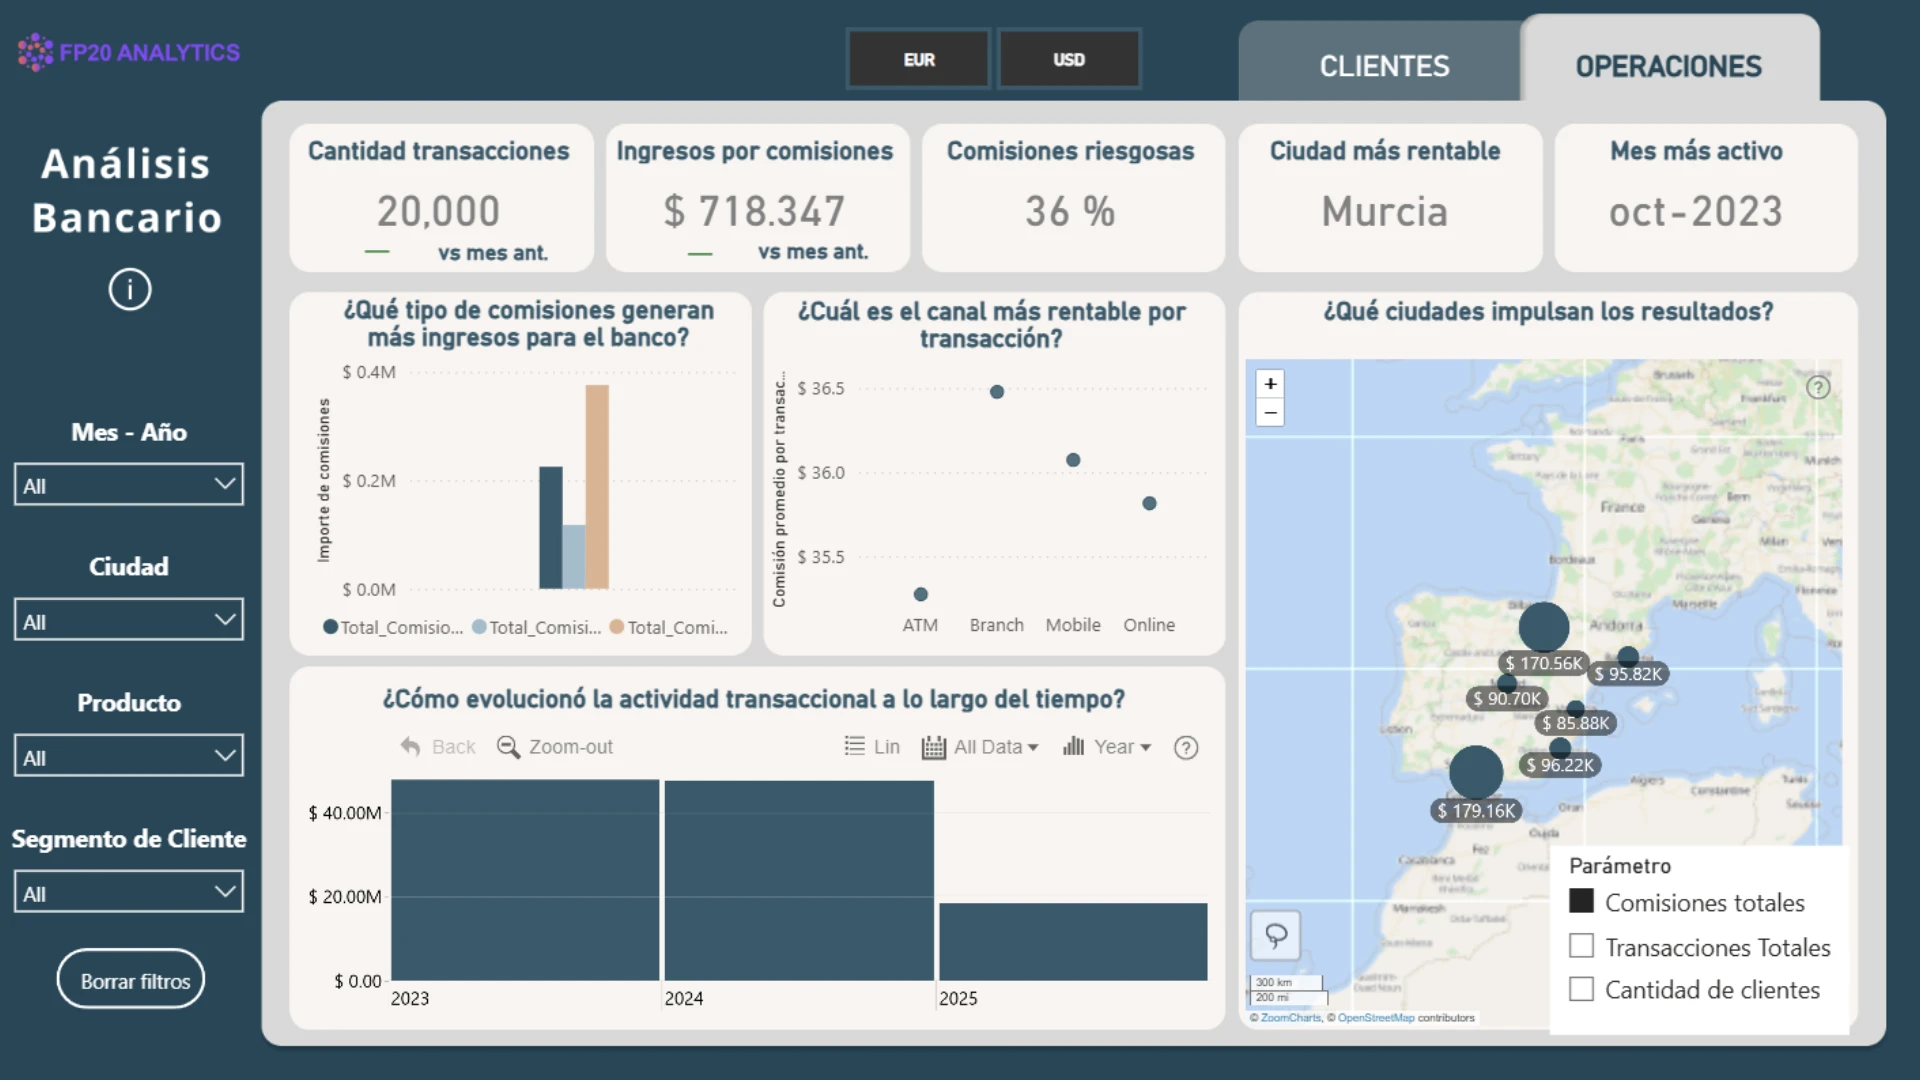1920x1080 pixels.
Task: Check the Transacciones Totales parameter box
Action: 1581,945
